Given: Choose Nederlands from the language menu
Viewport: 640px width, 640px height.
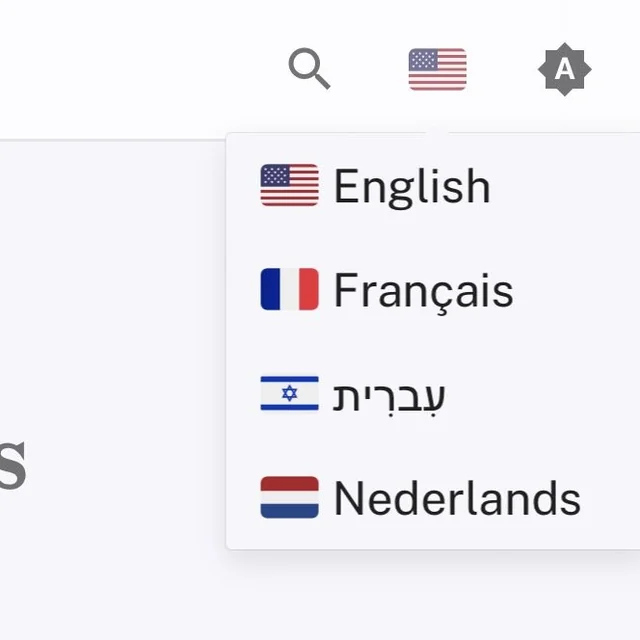Looking at the screenshot, I should (456, 498).
